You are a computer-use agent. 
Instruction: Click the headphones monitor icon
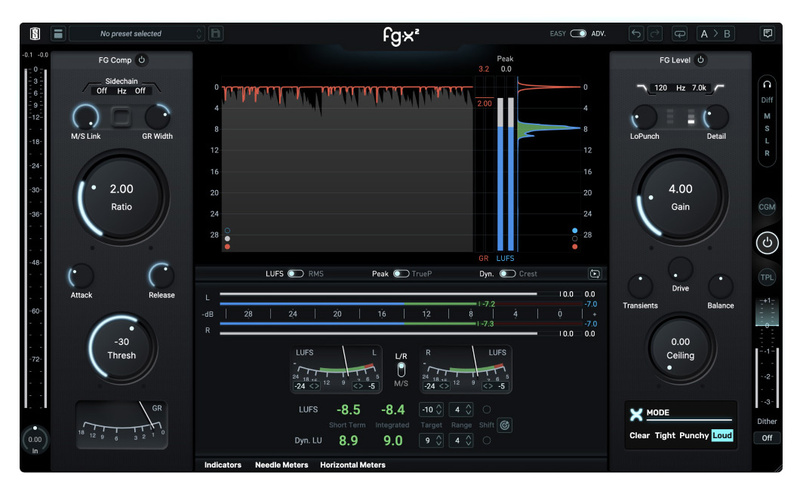coord(767,85)
